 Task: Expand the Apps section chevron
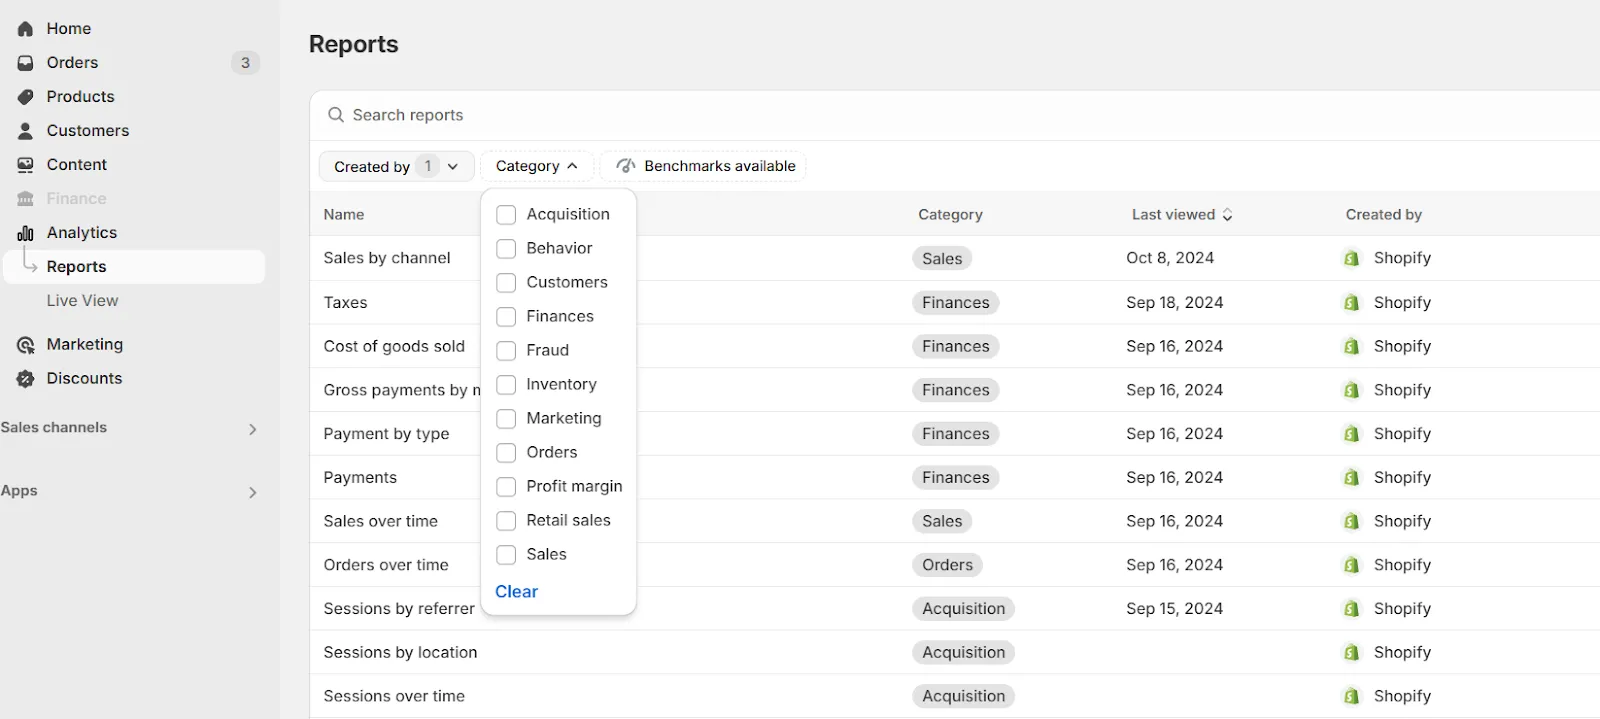[252, 492]
